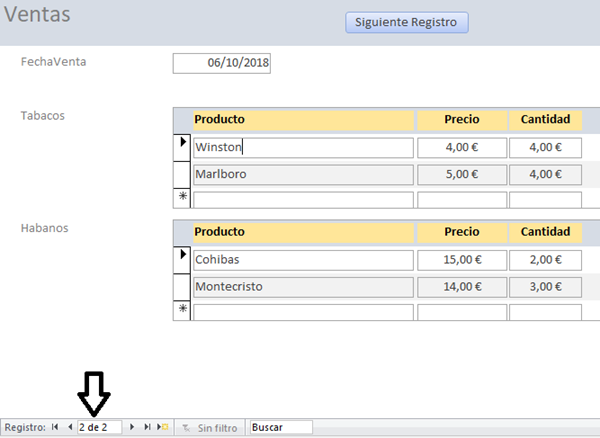Click the Producto header in Tabacos subform
Viewport: 600px width, 438px height.
303,120
